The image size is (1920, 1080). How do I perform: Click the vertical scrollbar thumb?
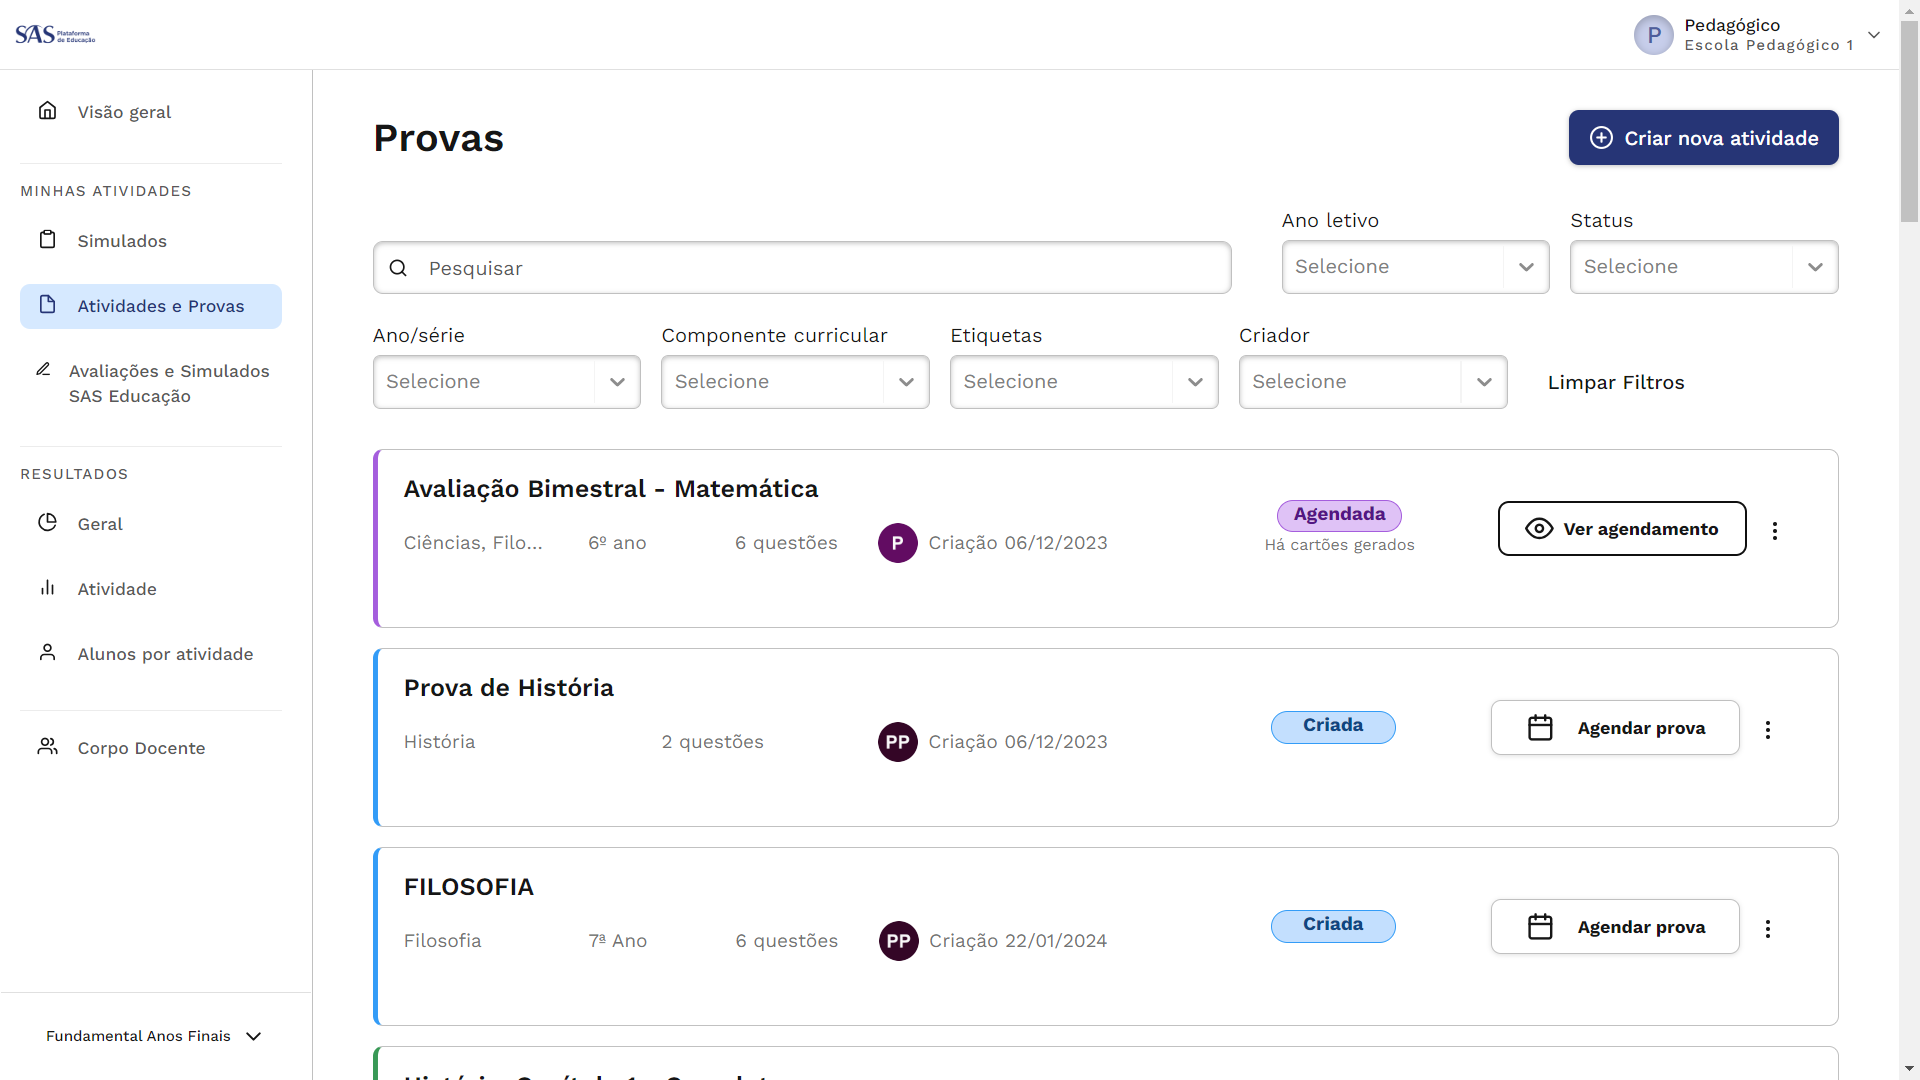[1909, 120]
